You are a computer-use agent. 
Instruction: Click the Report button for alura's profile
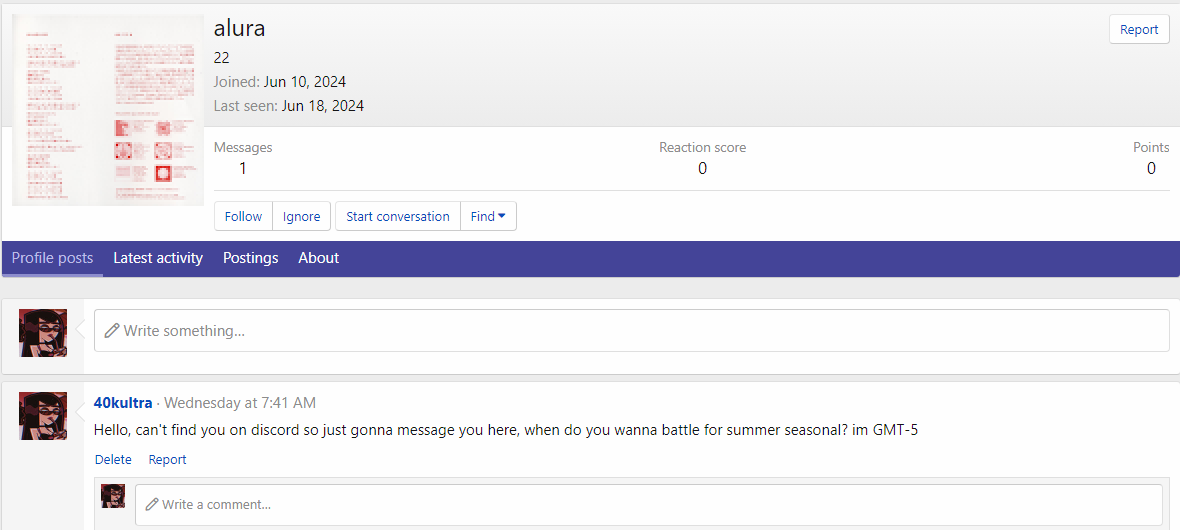[1139, 30]
